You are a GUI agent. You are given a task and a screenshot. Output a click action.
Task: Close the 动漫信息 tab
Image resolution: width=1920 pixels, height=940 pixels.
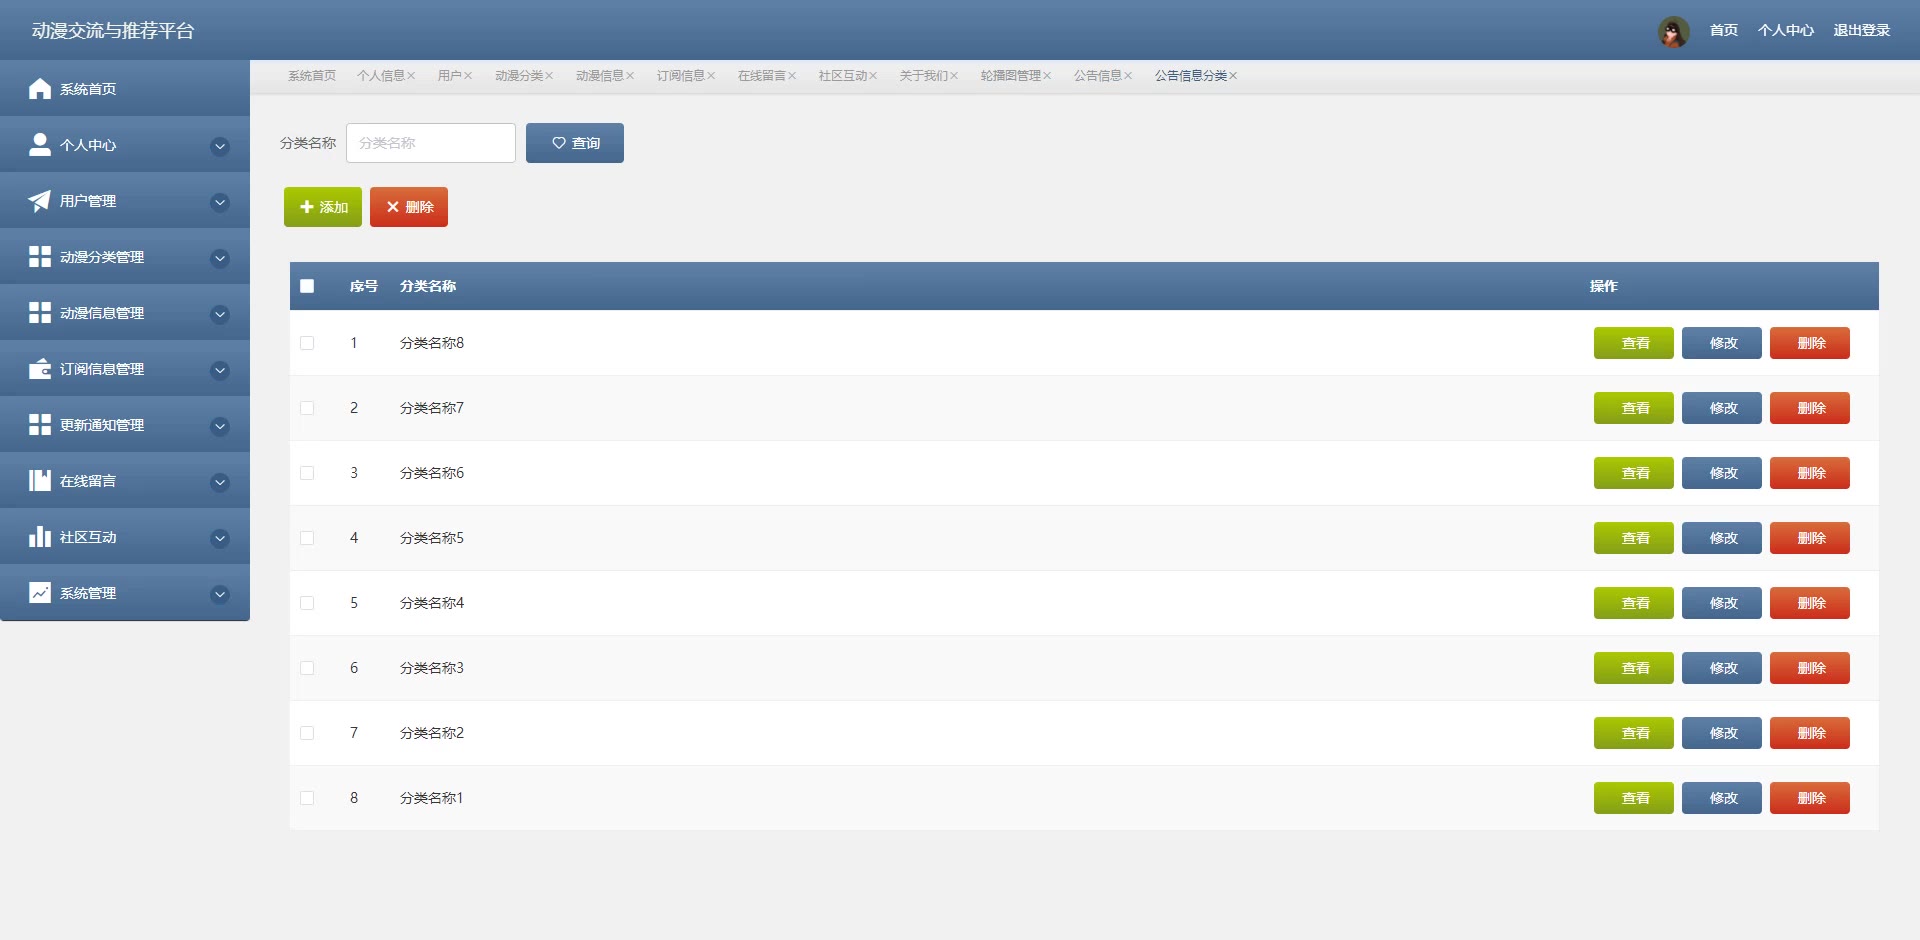[x=630, y=76]
